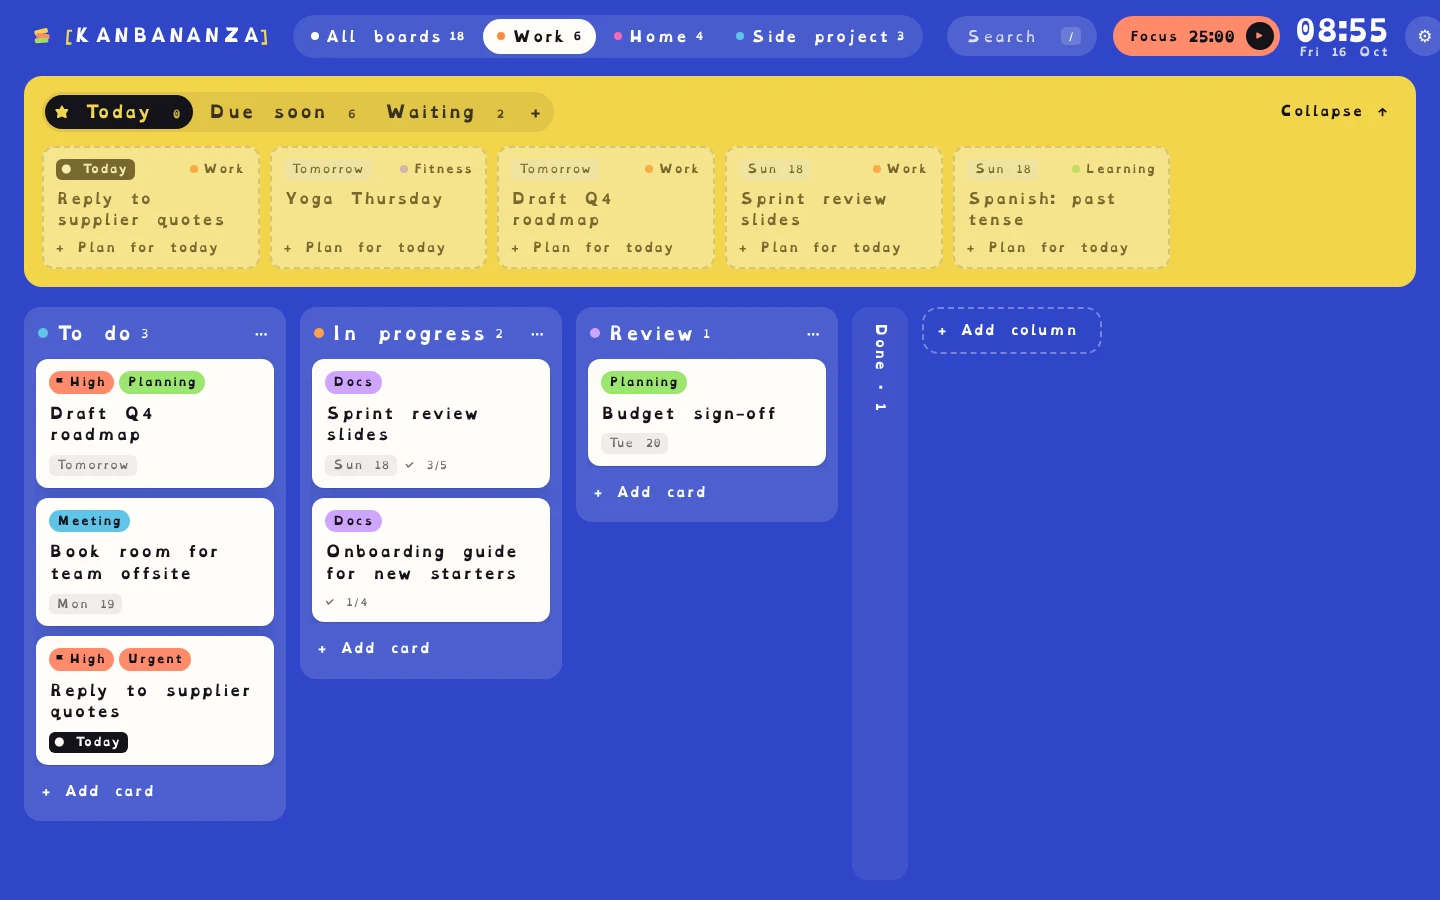Click the High priority flag on Reply to supplier quotes
This screenshot has width=1440, height=900.
point(81,659)
